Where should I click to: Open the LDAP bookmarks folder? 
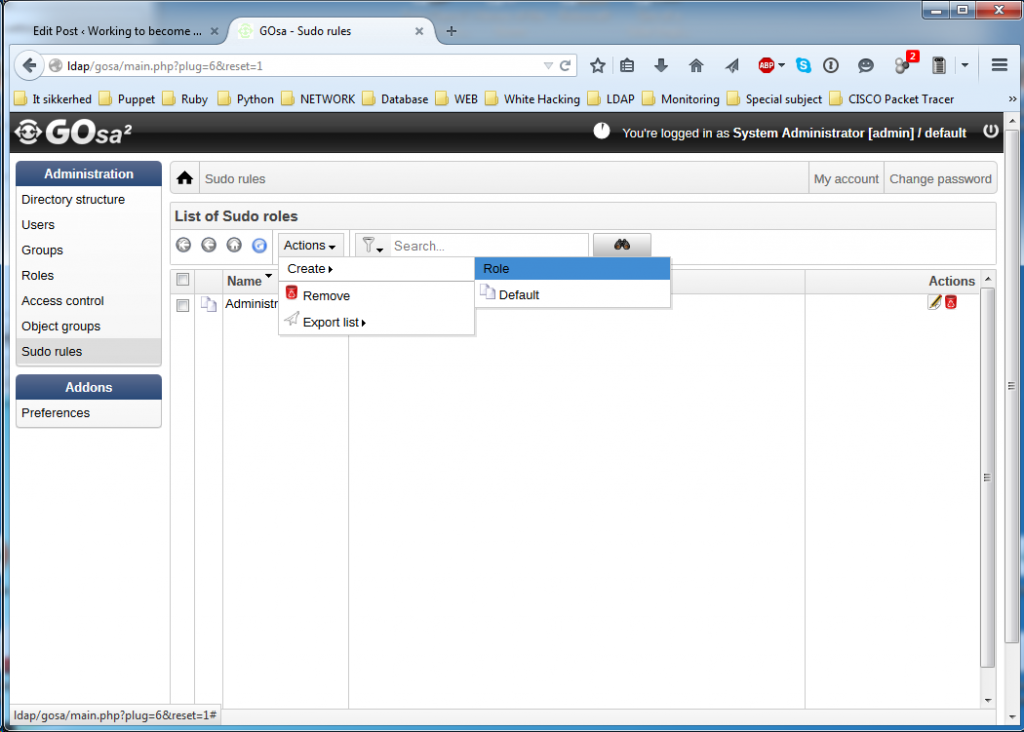click(611, 99)
